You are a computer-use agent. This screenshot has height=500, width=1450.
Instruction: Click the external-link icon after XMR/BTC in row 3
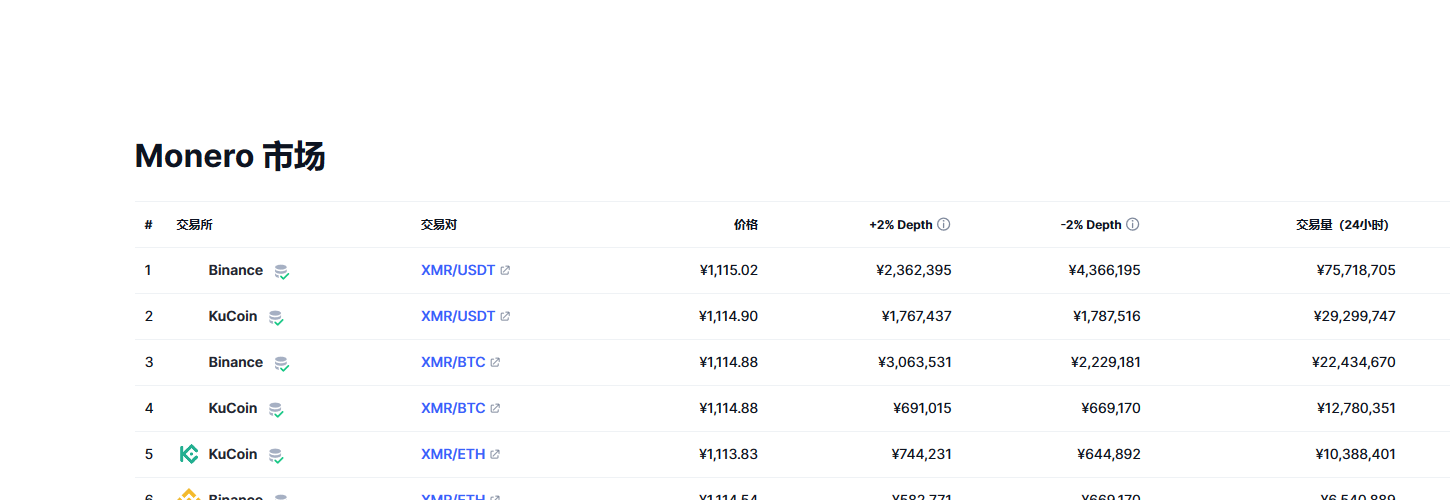pos(495,363)
